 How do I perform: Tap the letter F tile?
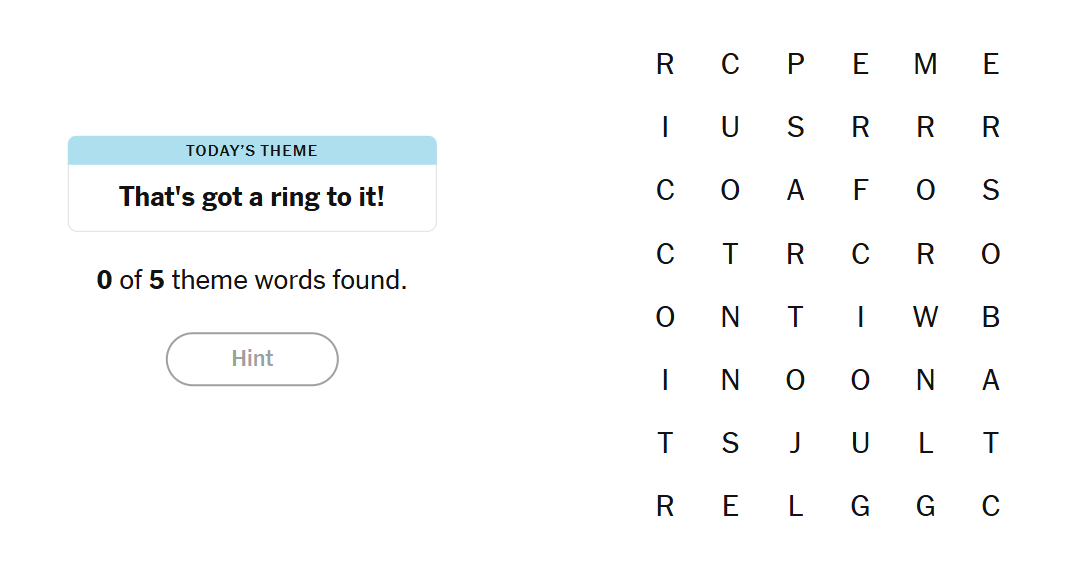[x=860, y=191]
